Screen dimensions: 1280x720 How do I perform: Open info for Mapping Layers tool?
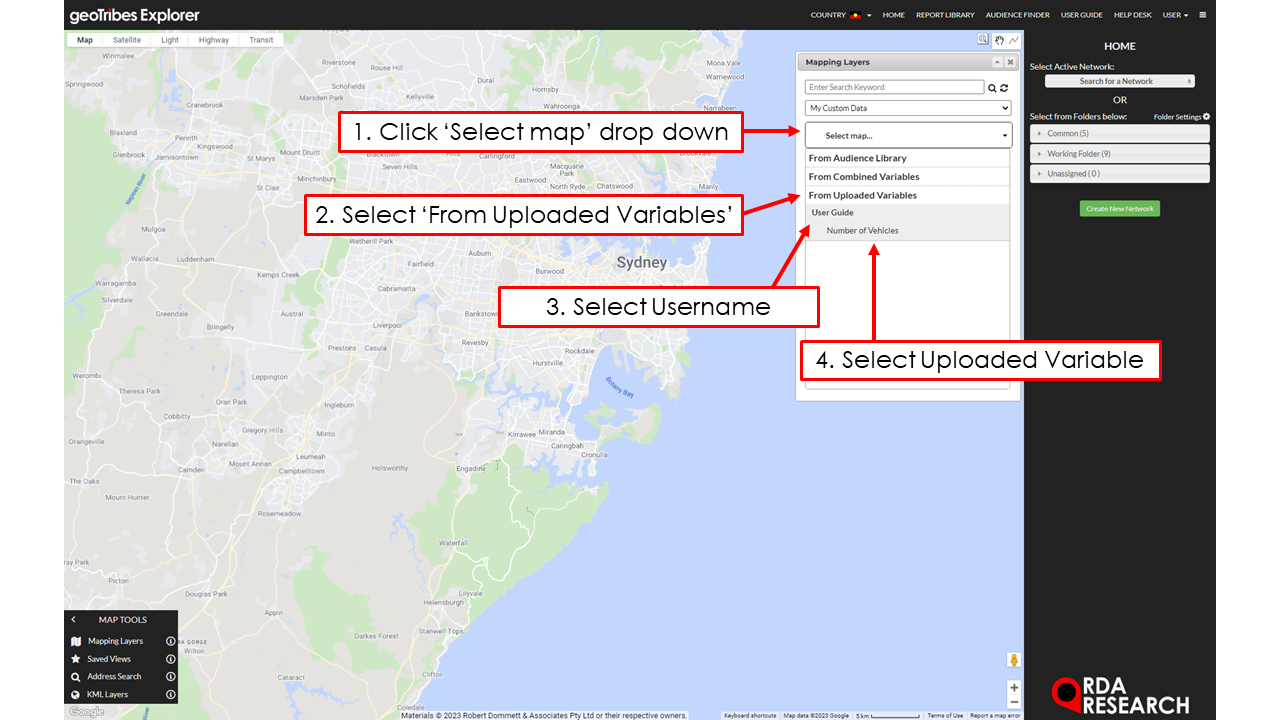[x=171, y=641]
